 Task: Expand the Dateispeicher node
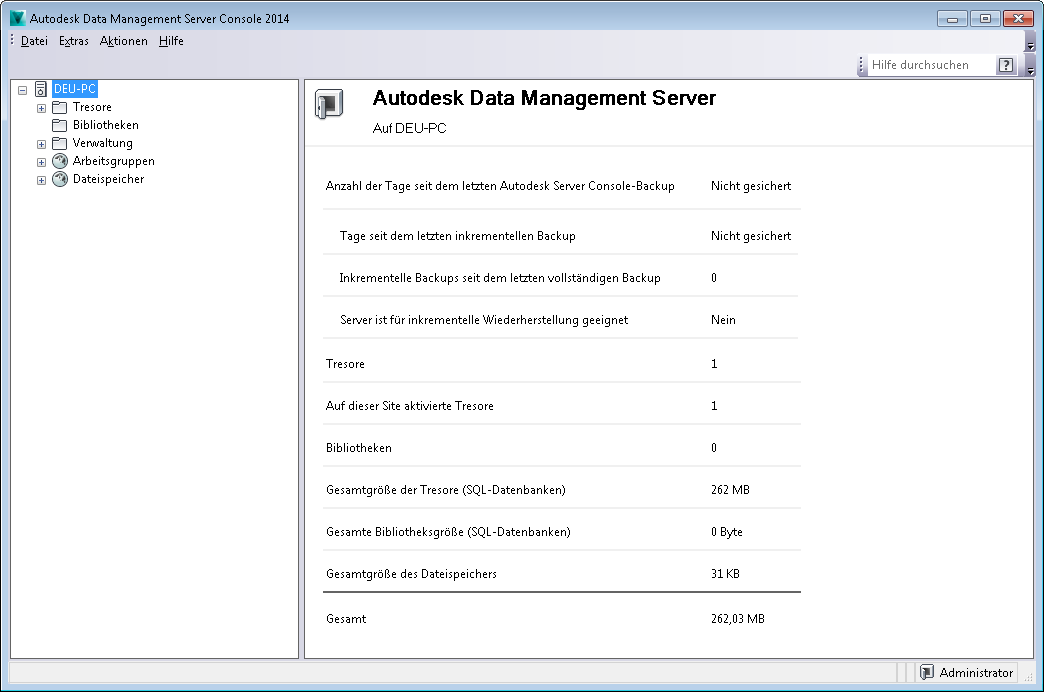[x=41, y=180]
